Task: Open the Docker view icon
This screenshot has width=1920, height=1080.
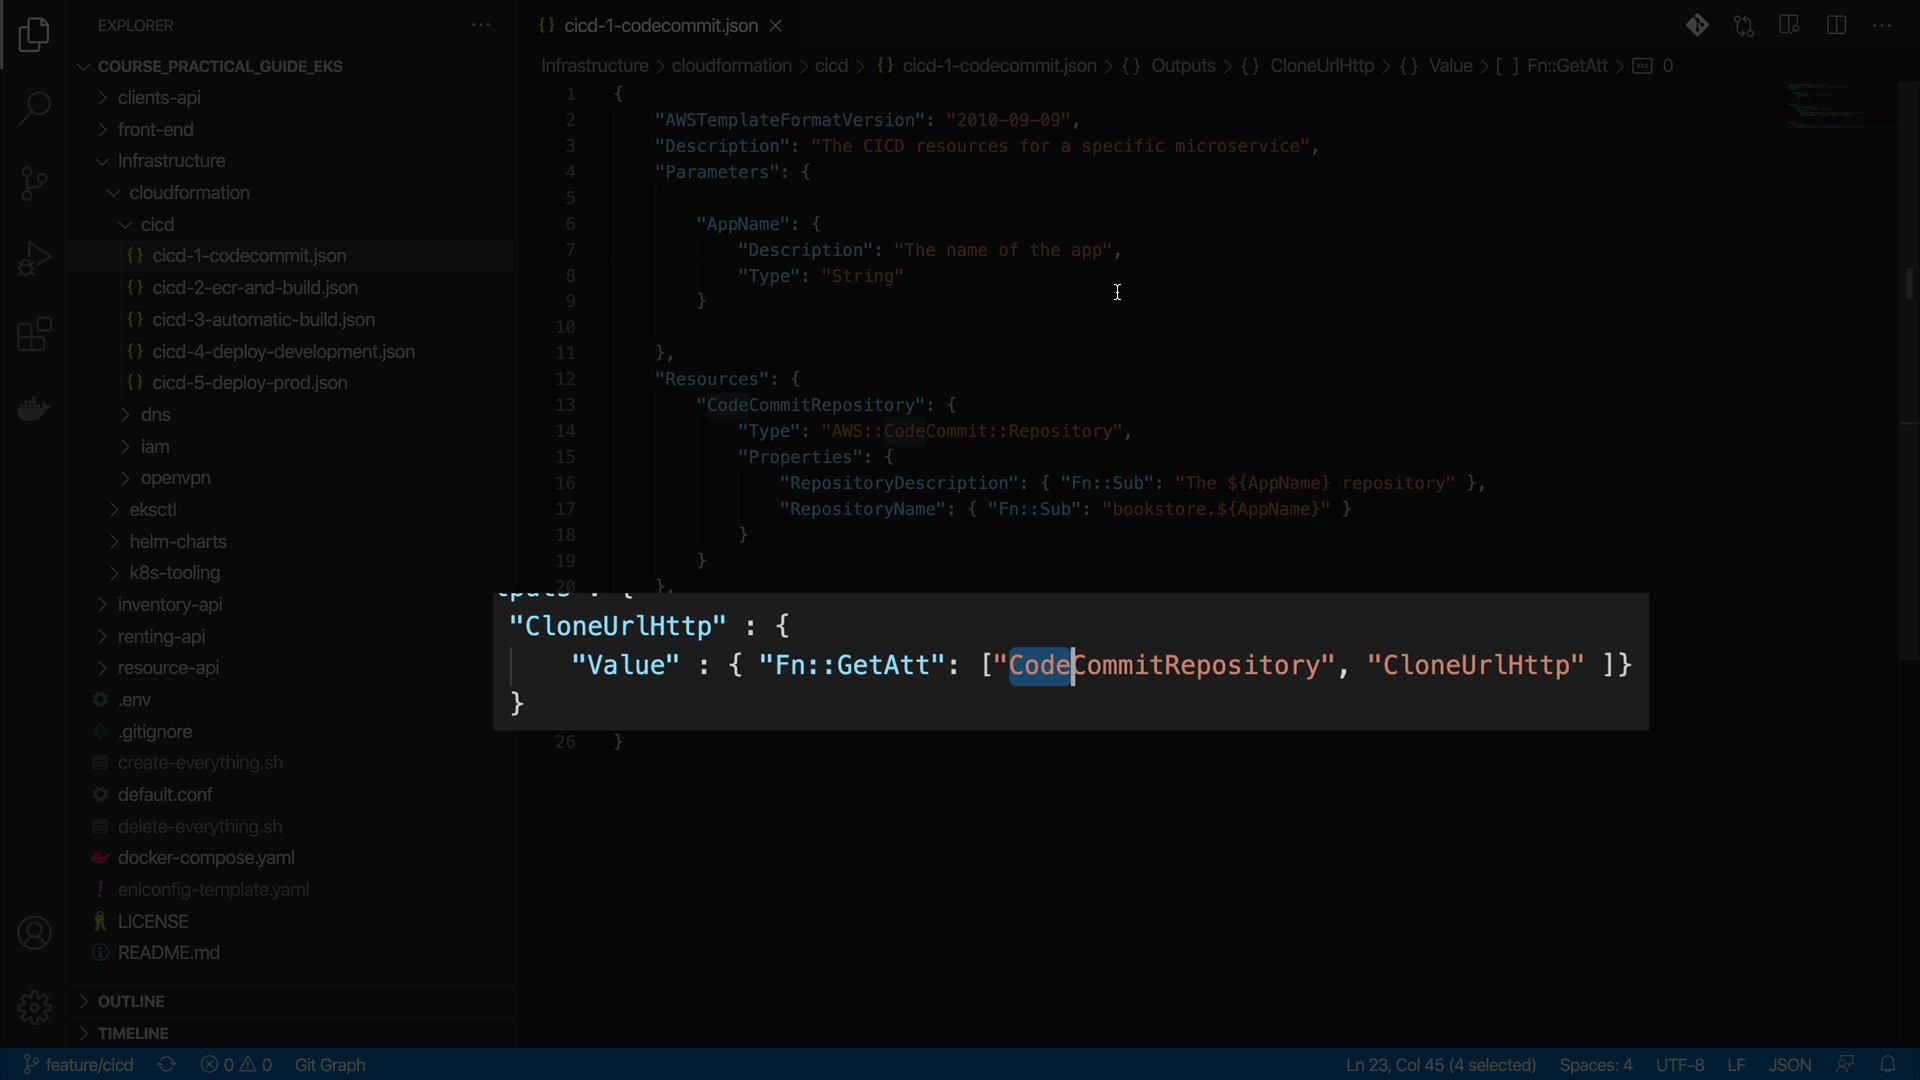Action: click(34, 409)
